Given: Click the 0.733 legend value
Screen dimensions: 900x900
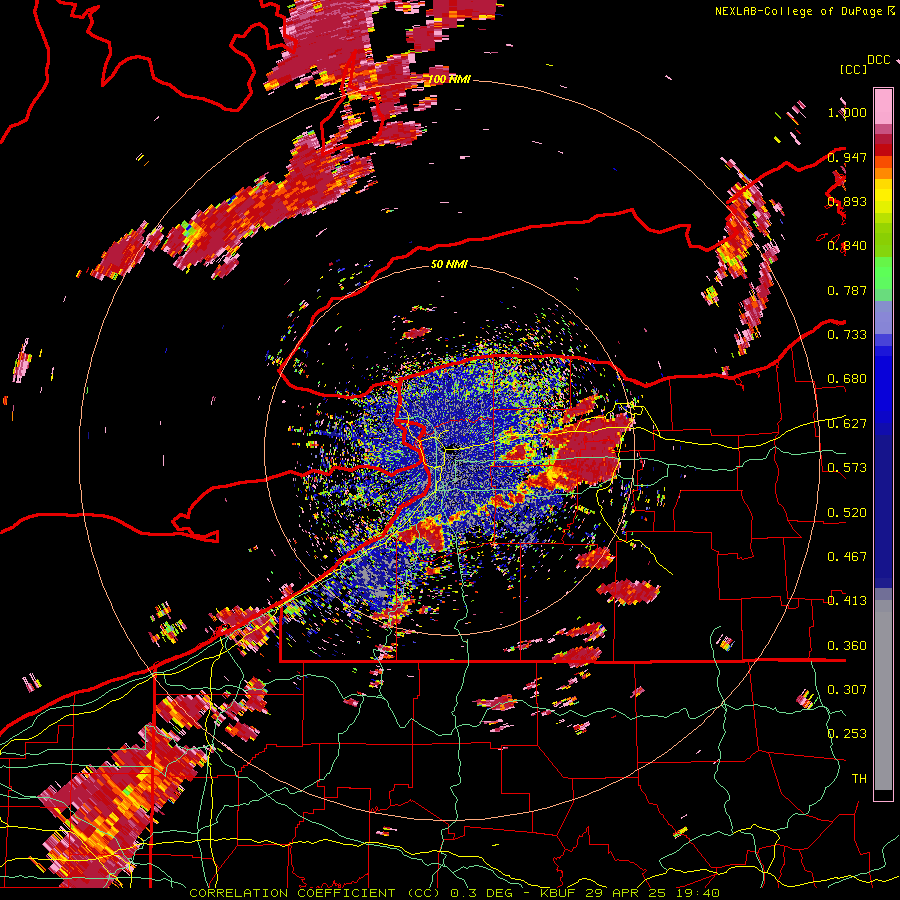Looking at the screenshot, I should pyautogui.click(x=847, y=335).
